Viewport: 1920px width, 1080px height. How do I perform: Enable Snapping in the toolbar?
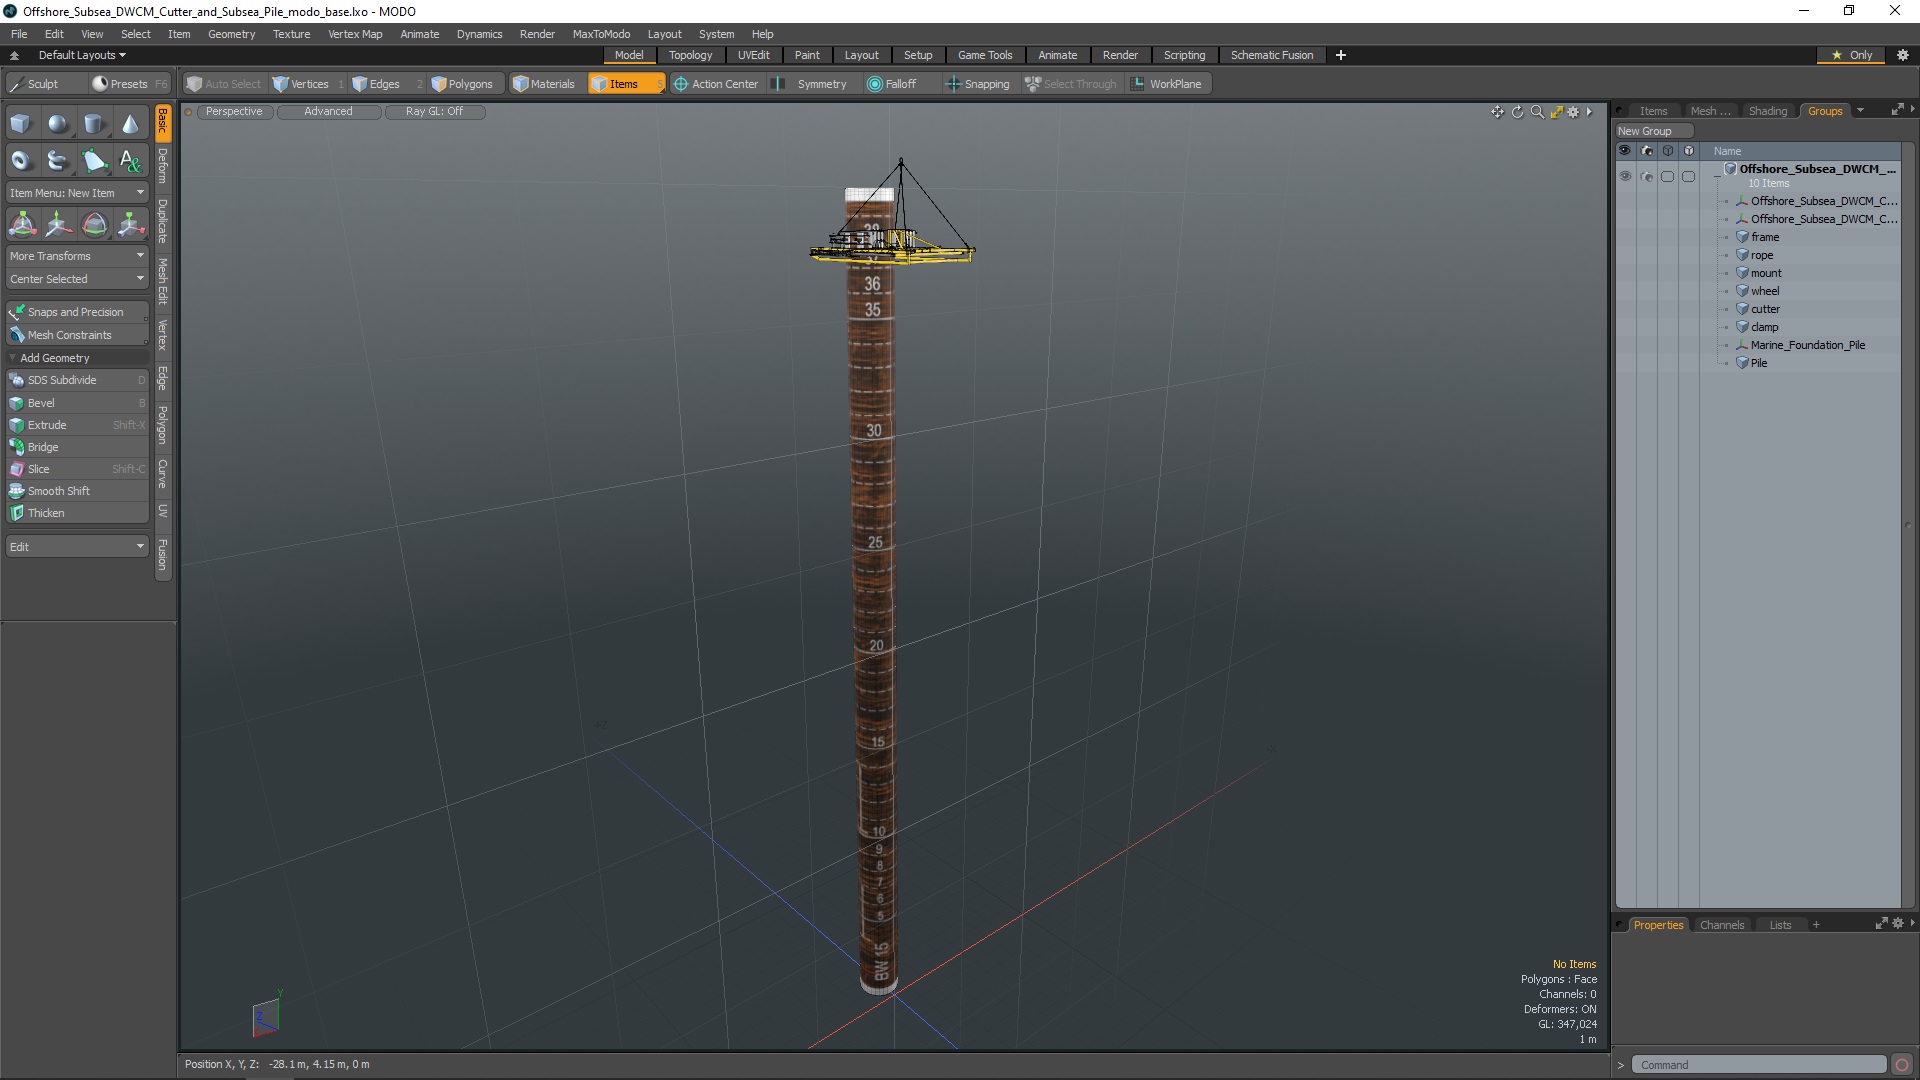[977, 83]
